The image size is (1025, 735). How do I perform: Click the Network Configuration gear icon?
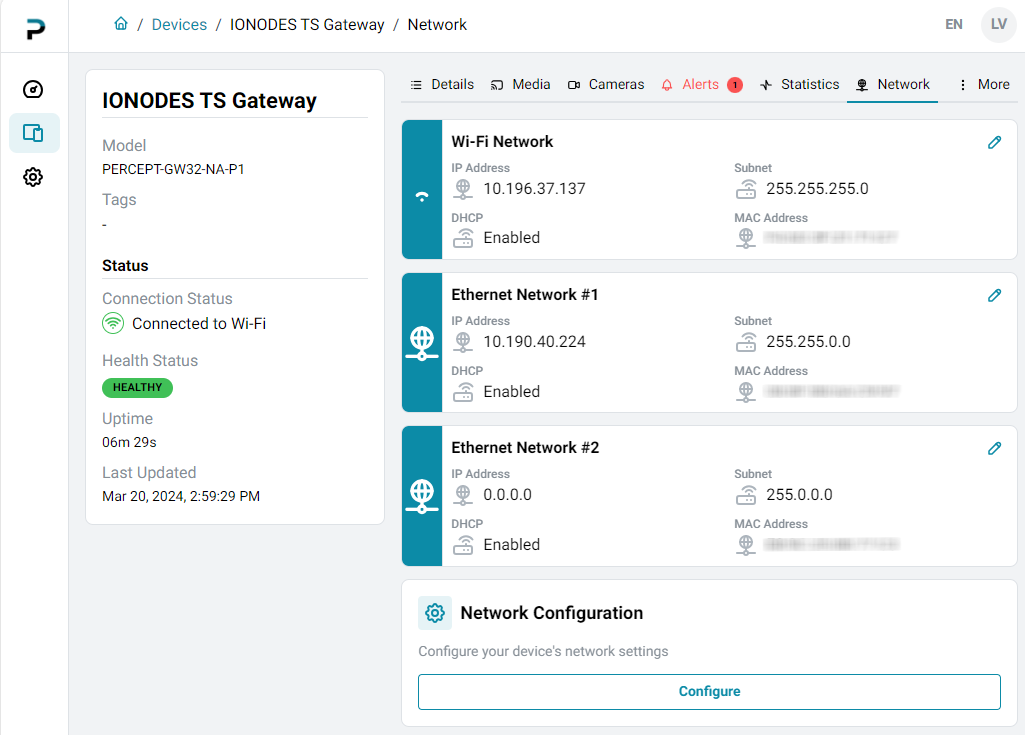tap(435, 613)
